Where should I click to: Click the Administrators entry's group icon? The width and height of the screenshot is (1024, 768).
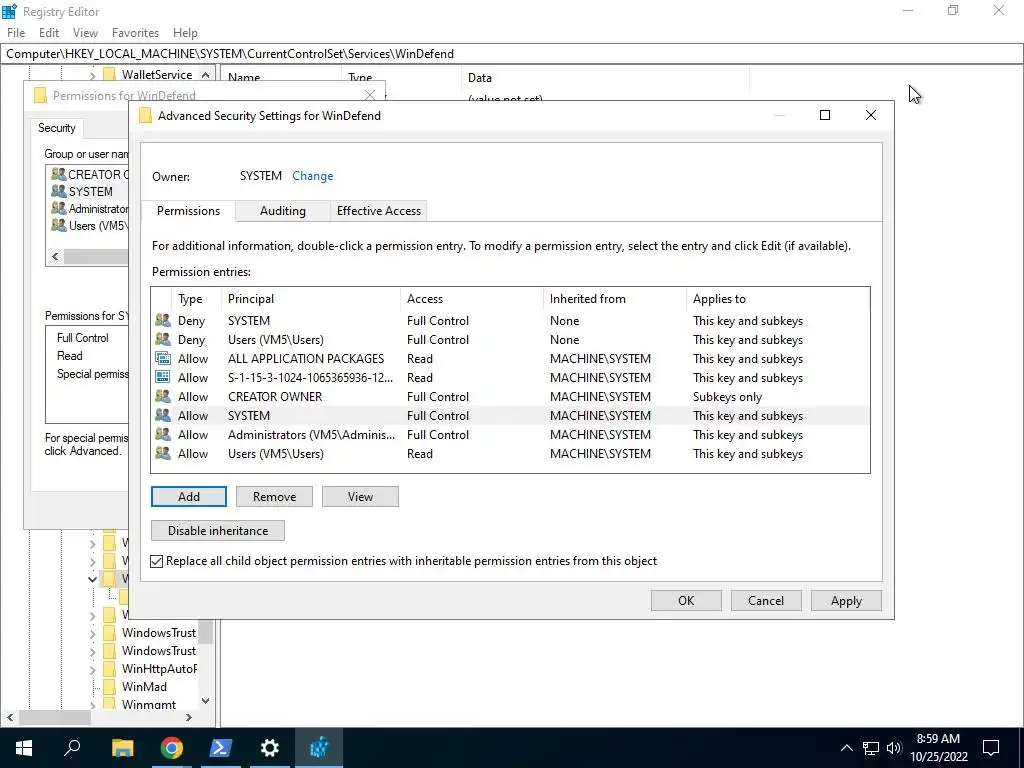[163, 434]
